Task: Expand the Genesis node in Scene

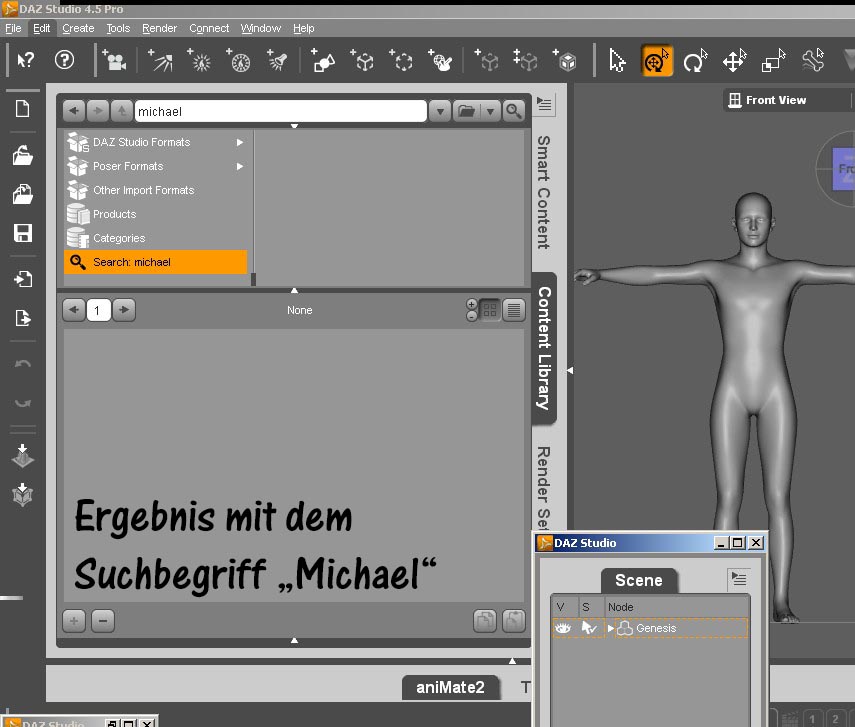Action: pyautogui.click(x=611, y=628)
